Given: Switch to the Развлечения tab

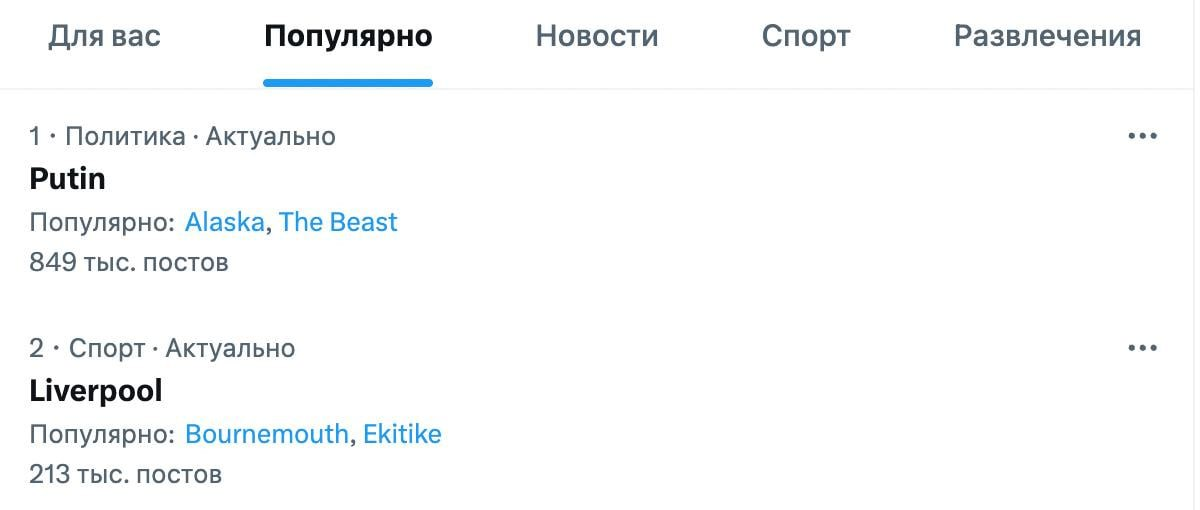Looking at the screenshot, I should [1047, 37].
